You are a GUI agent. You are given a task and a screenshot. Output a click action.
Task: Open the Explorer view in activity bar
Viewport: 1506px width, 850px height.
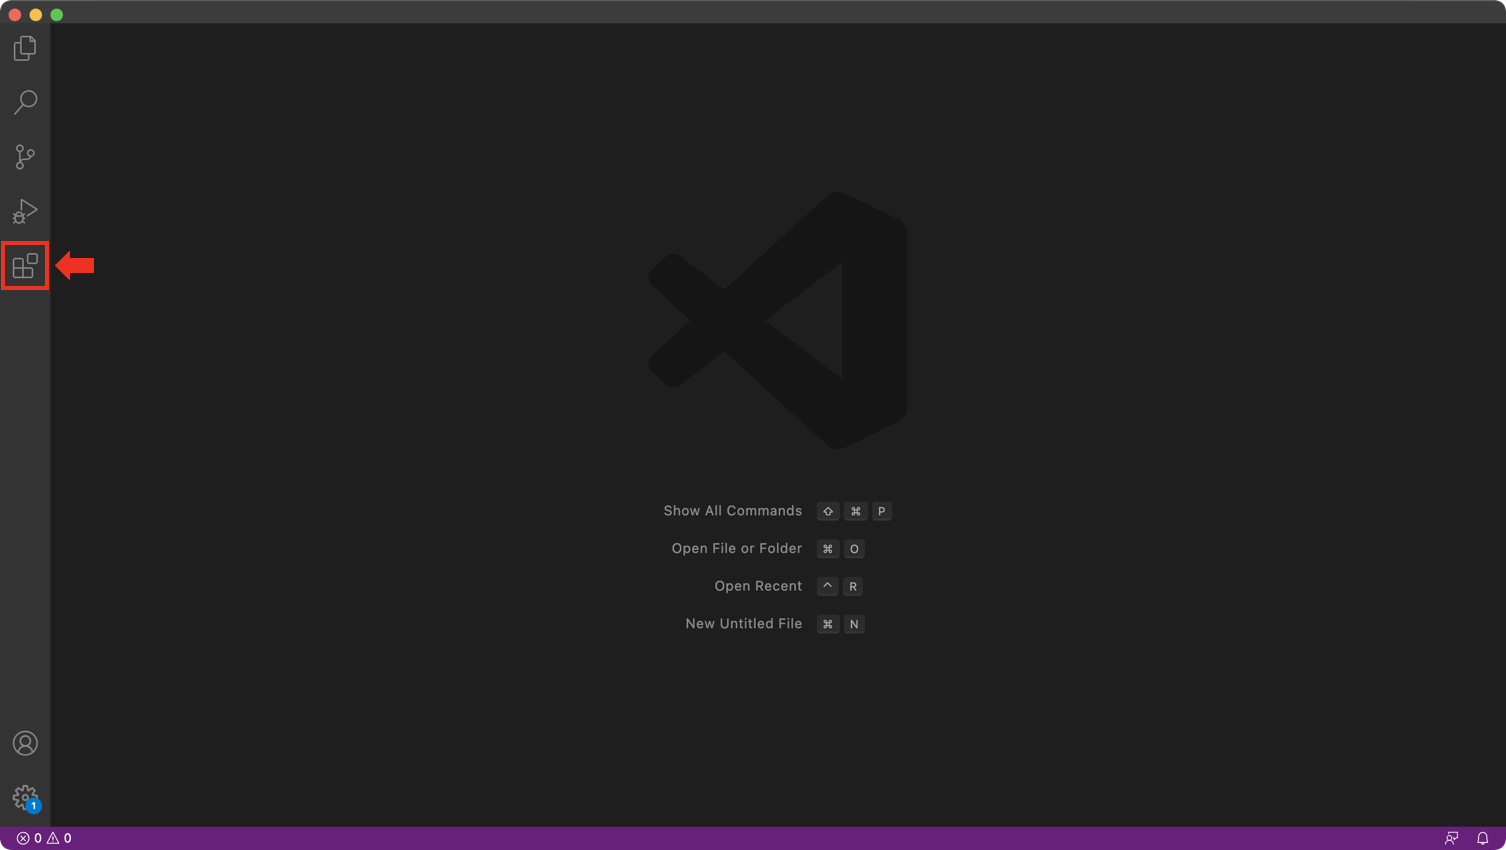(25, 48)
